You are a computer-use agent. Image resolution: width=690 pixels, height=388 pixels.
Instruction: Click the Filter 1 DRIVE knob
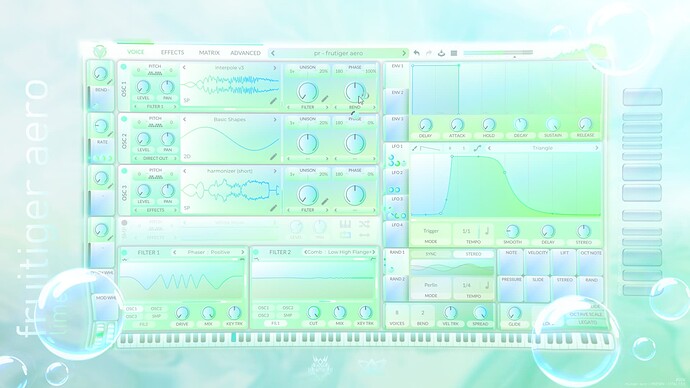(182, 313)
